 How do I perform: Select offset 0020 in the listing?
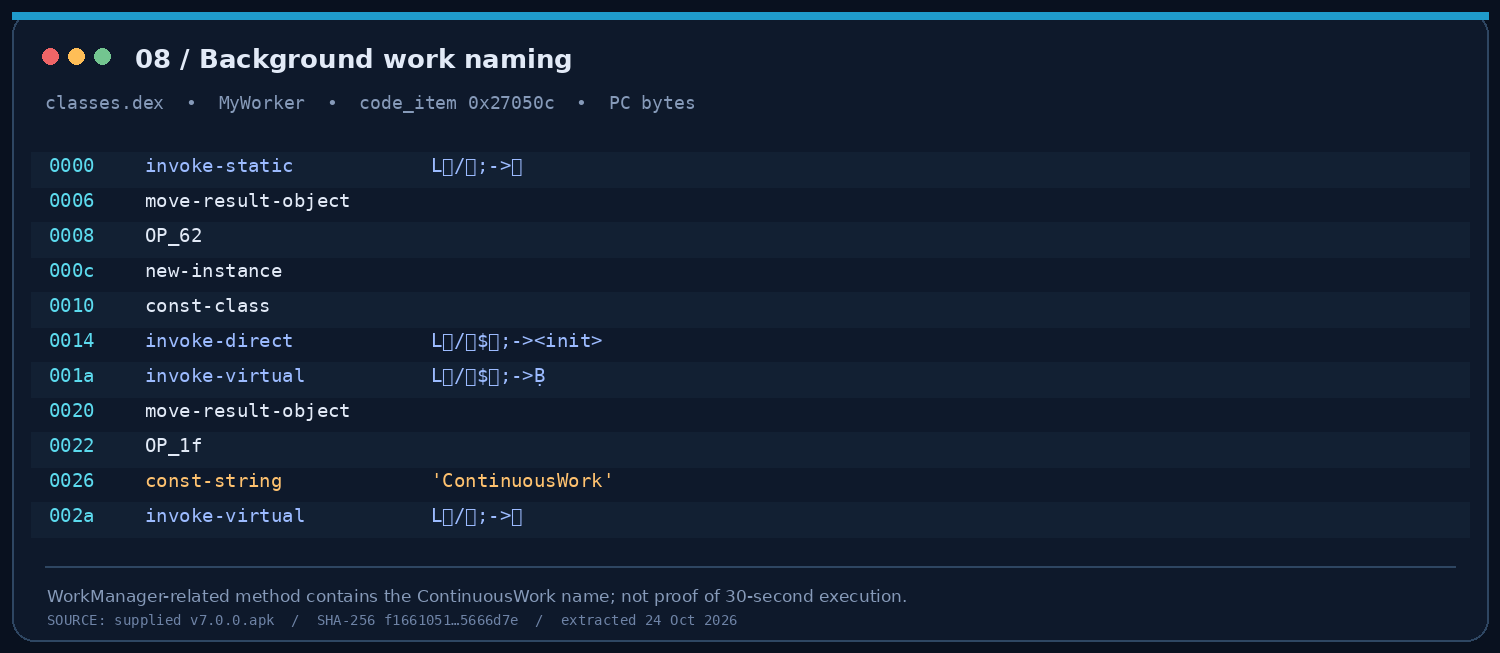click(x=72, y=411)
